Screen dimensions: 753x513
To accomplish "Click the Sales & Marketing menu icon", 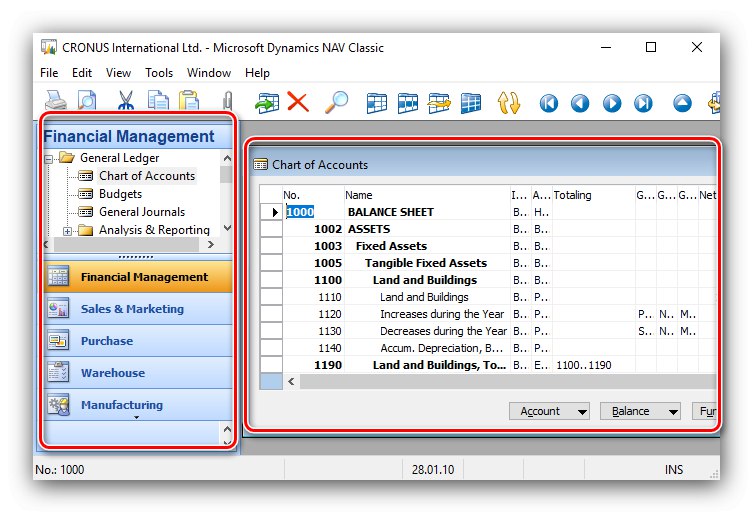I will 58,309.
